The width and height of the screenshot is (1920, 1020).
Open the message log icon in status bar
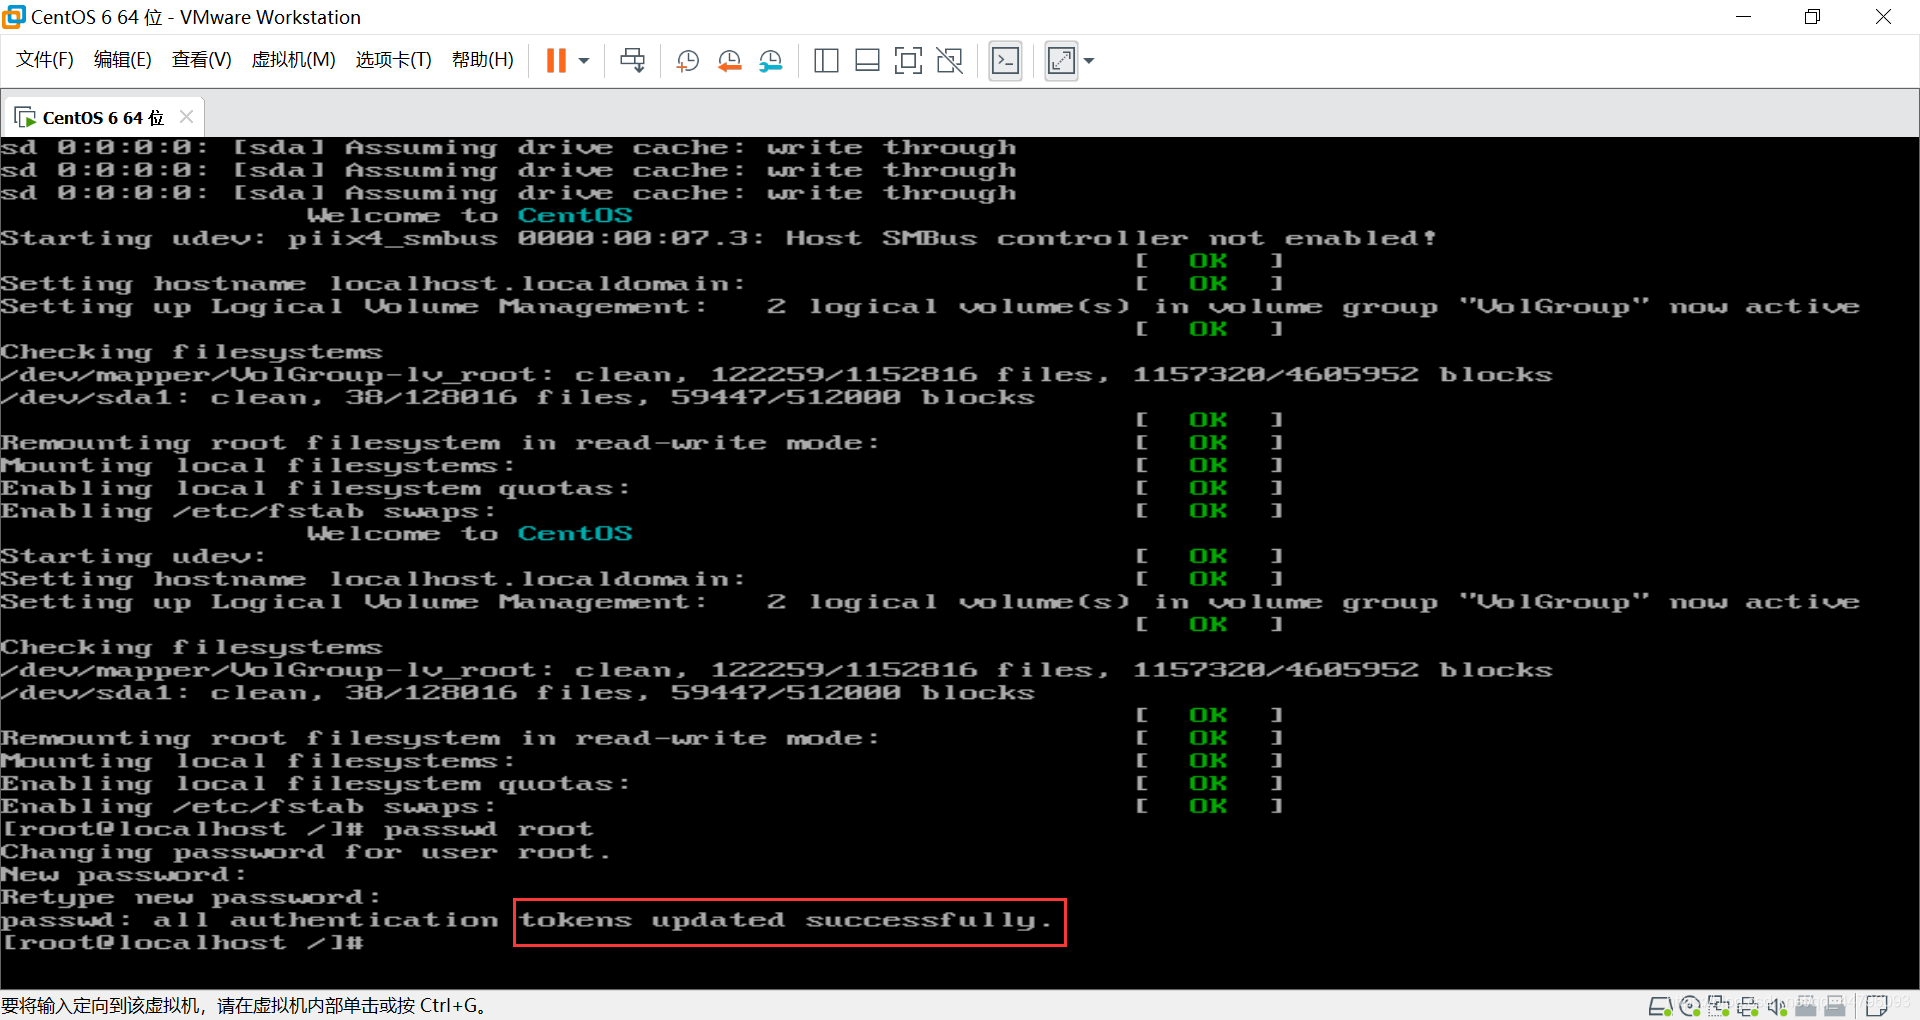click(x=1877, y=1006)
